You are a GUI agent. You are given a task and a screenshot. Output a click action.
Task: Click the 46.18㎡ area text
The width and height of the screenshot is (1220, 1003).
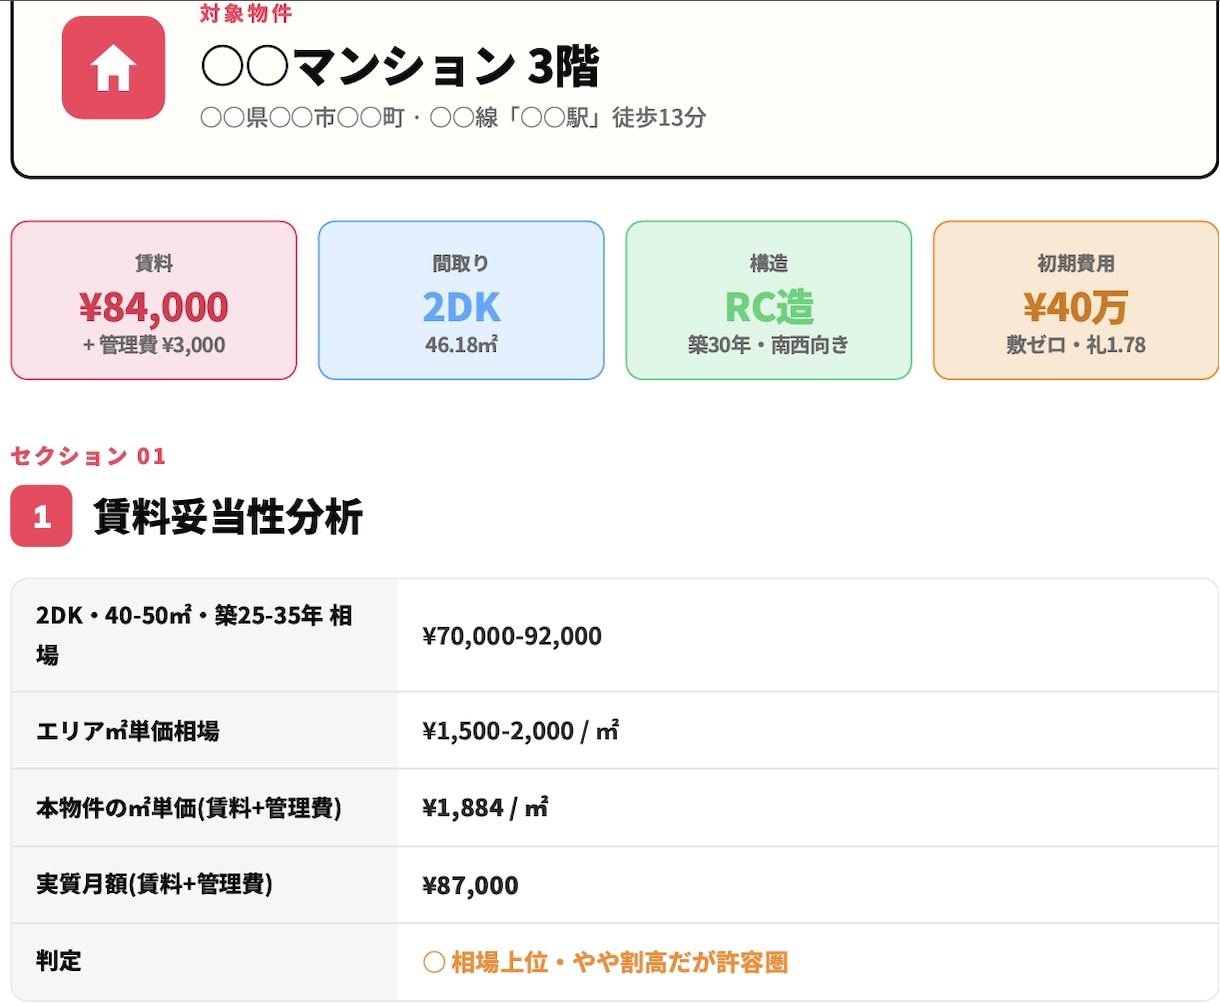(461, 345)
